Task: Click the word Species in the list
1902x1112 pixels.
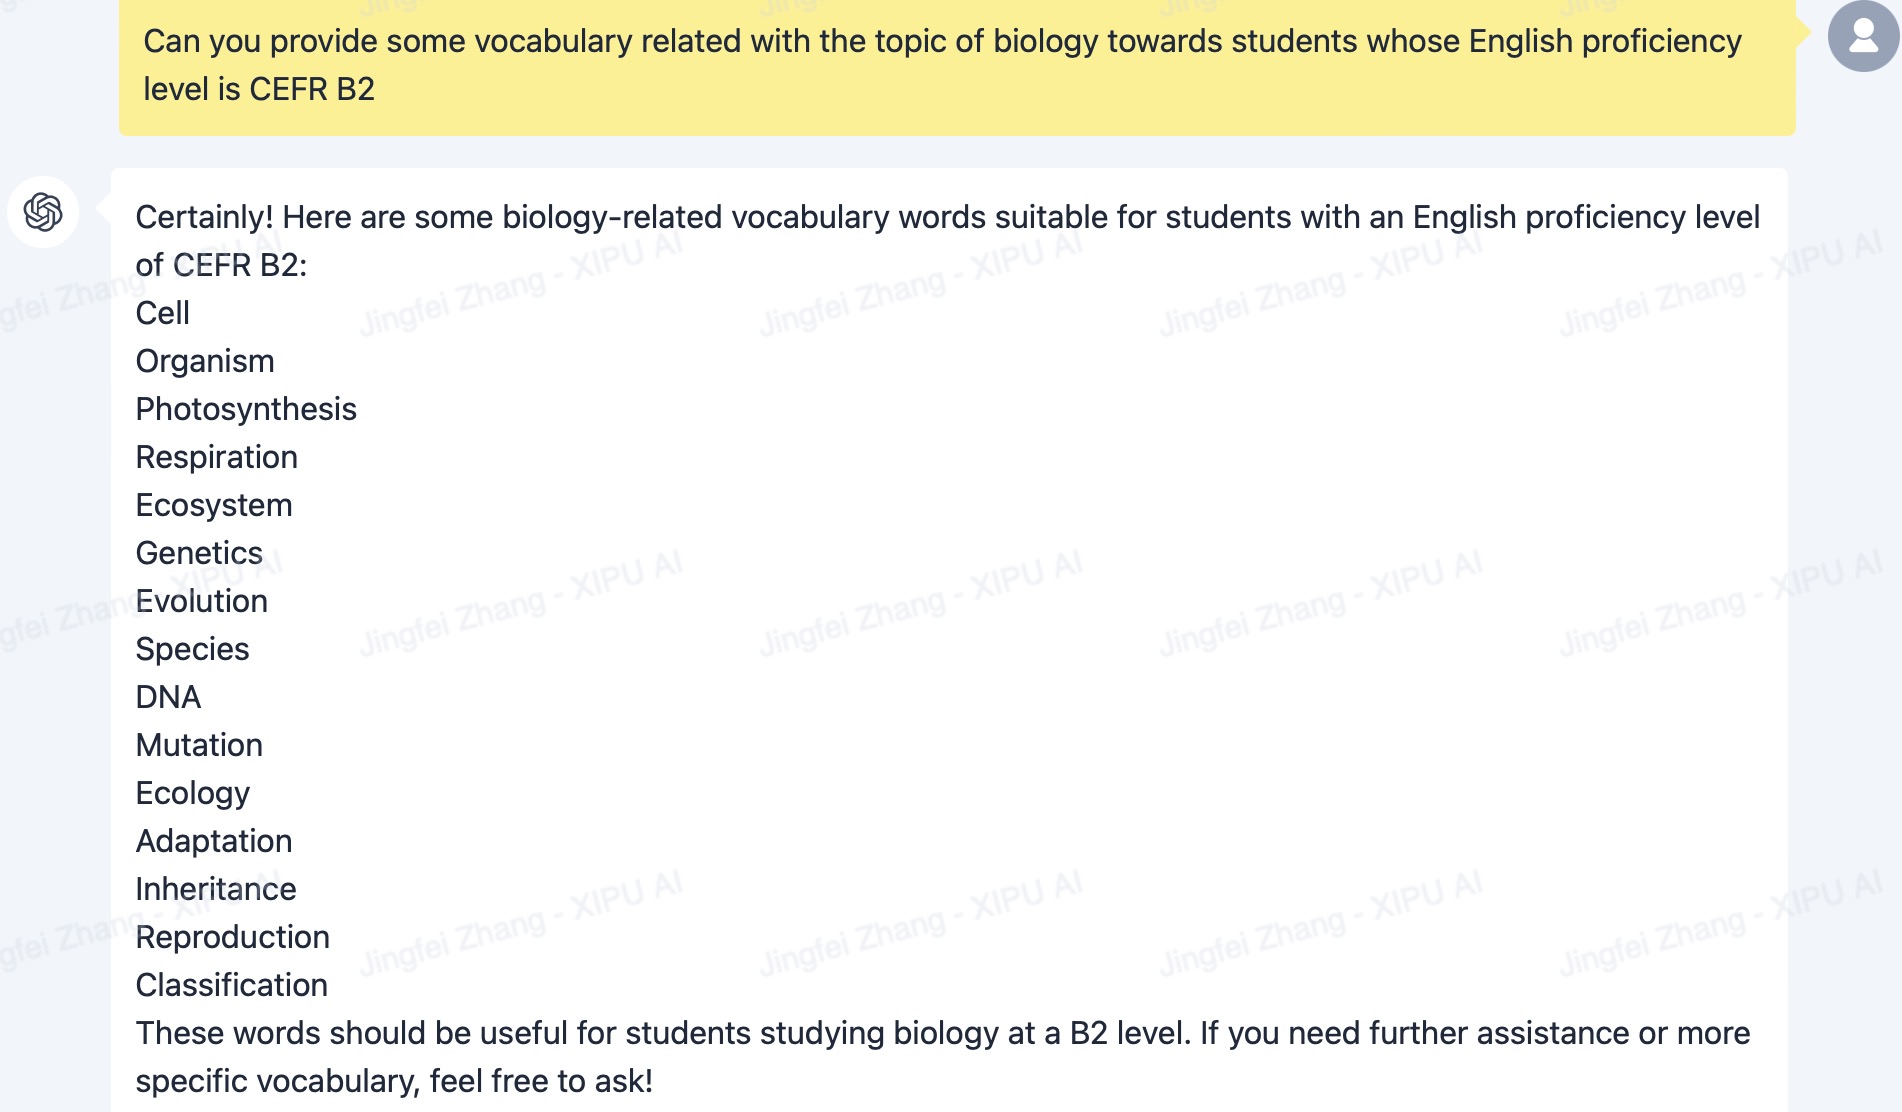Action: 193,649
